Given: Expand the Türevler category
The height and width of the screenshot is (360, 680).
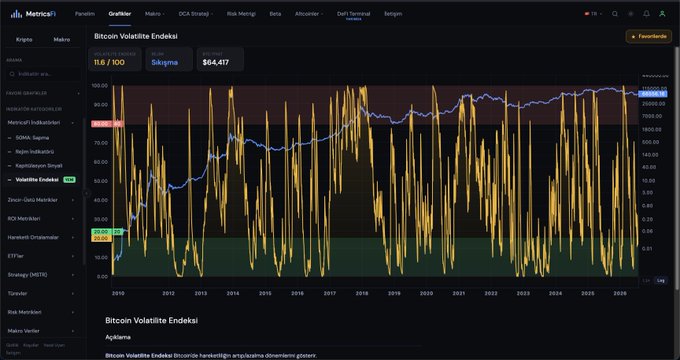Looking at the screenshot, I should 41,293.
